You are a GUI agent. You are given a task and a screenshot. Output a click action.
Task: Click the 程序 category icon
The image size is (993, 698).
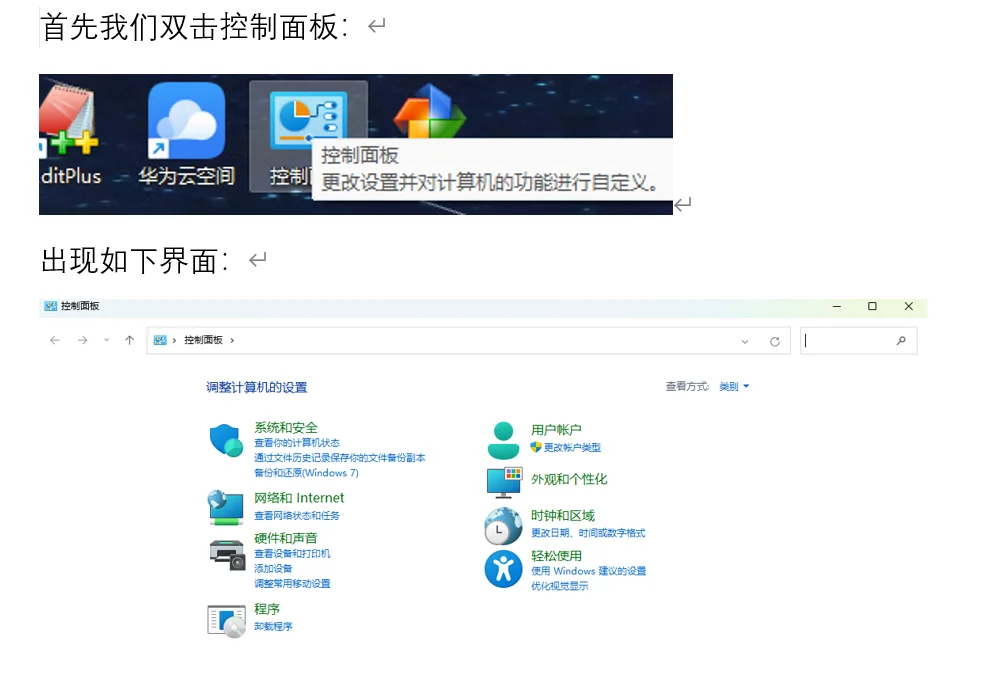(x=226, y=620)
